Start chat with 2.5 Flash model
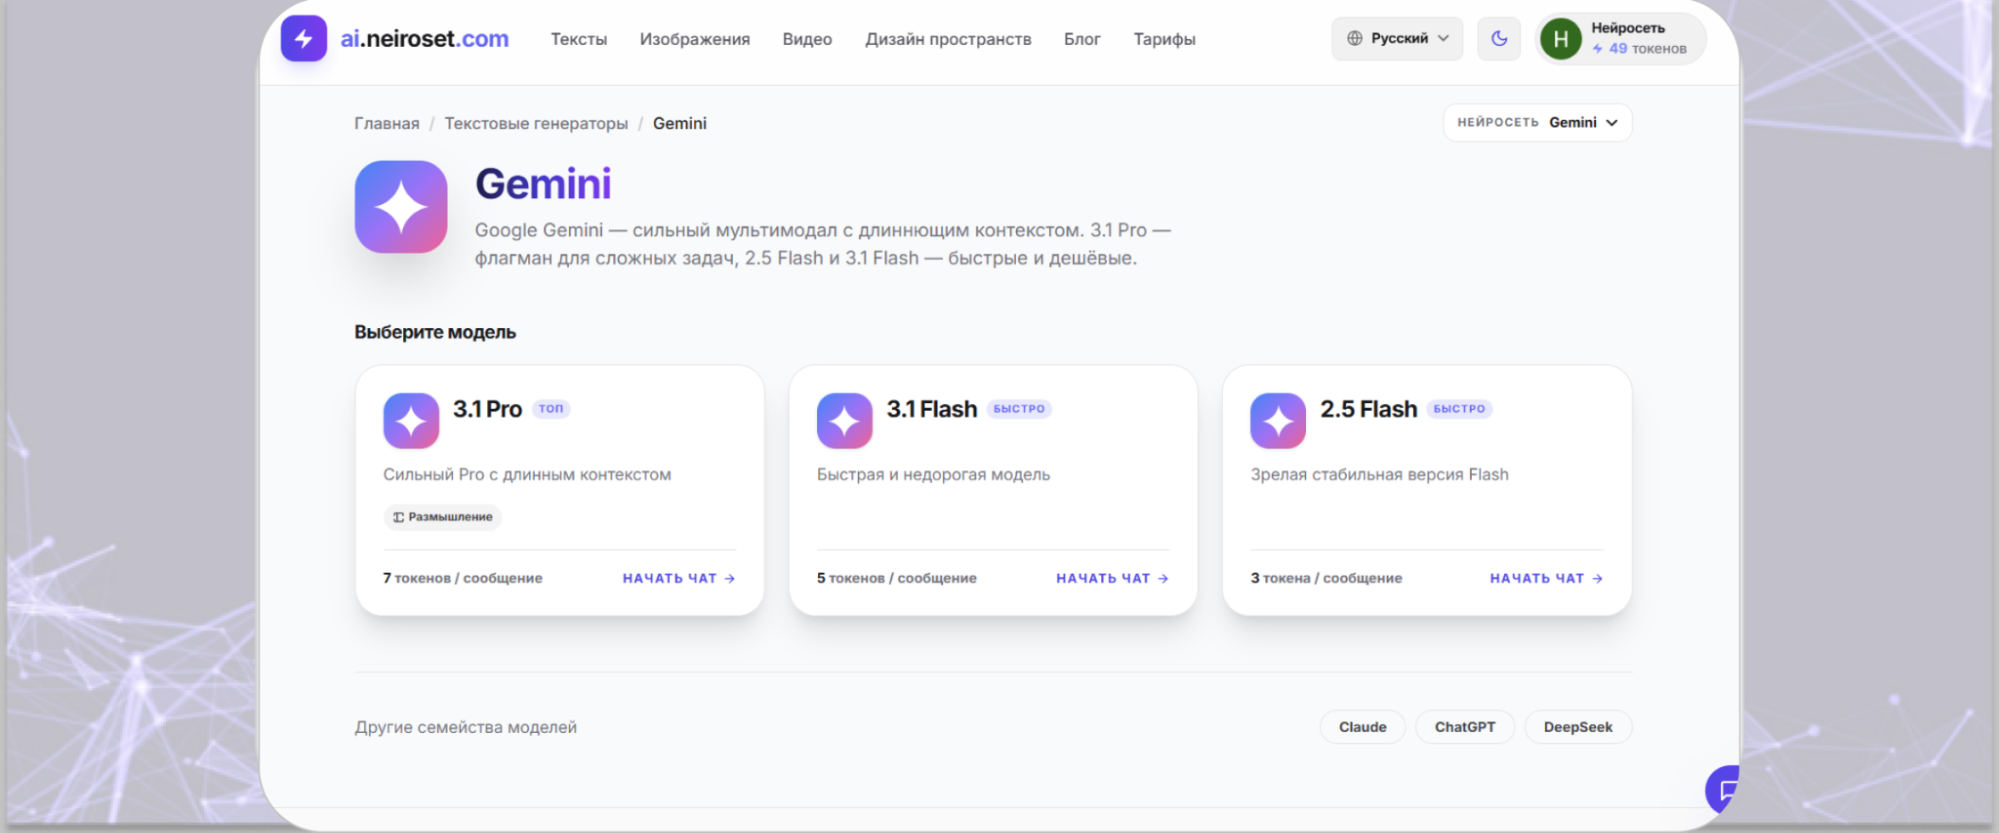 tap(1546, 578)
